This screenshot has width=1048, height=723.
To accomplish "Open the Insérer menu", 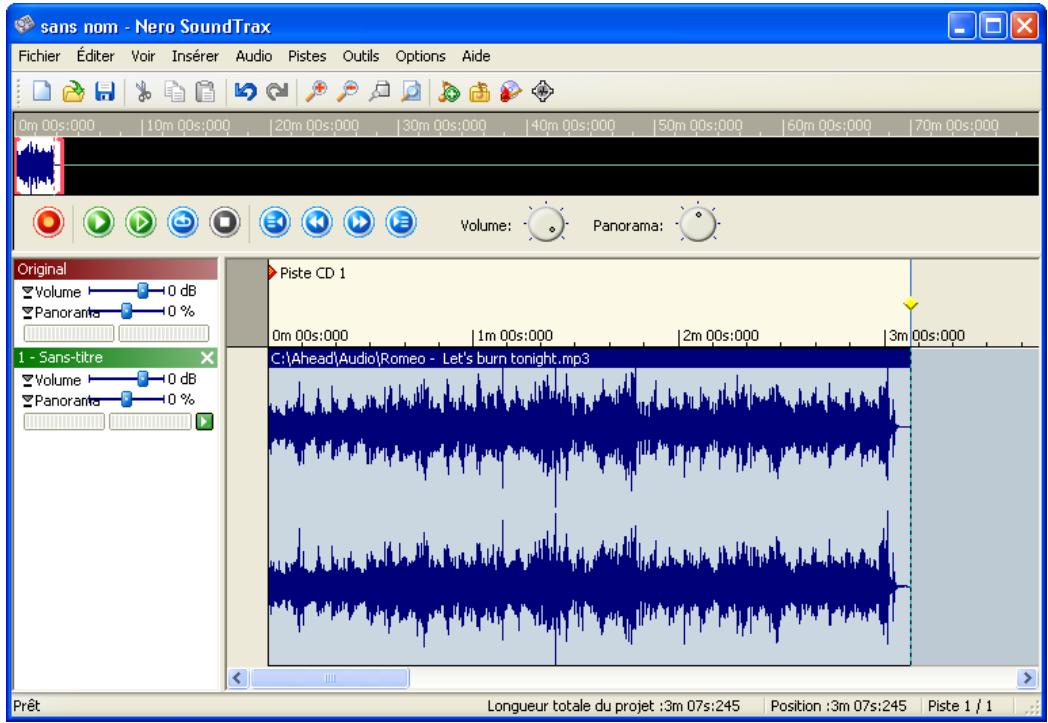I will tap(195, 56).
